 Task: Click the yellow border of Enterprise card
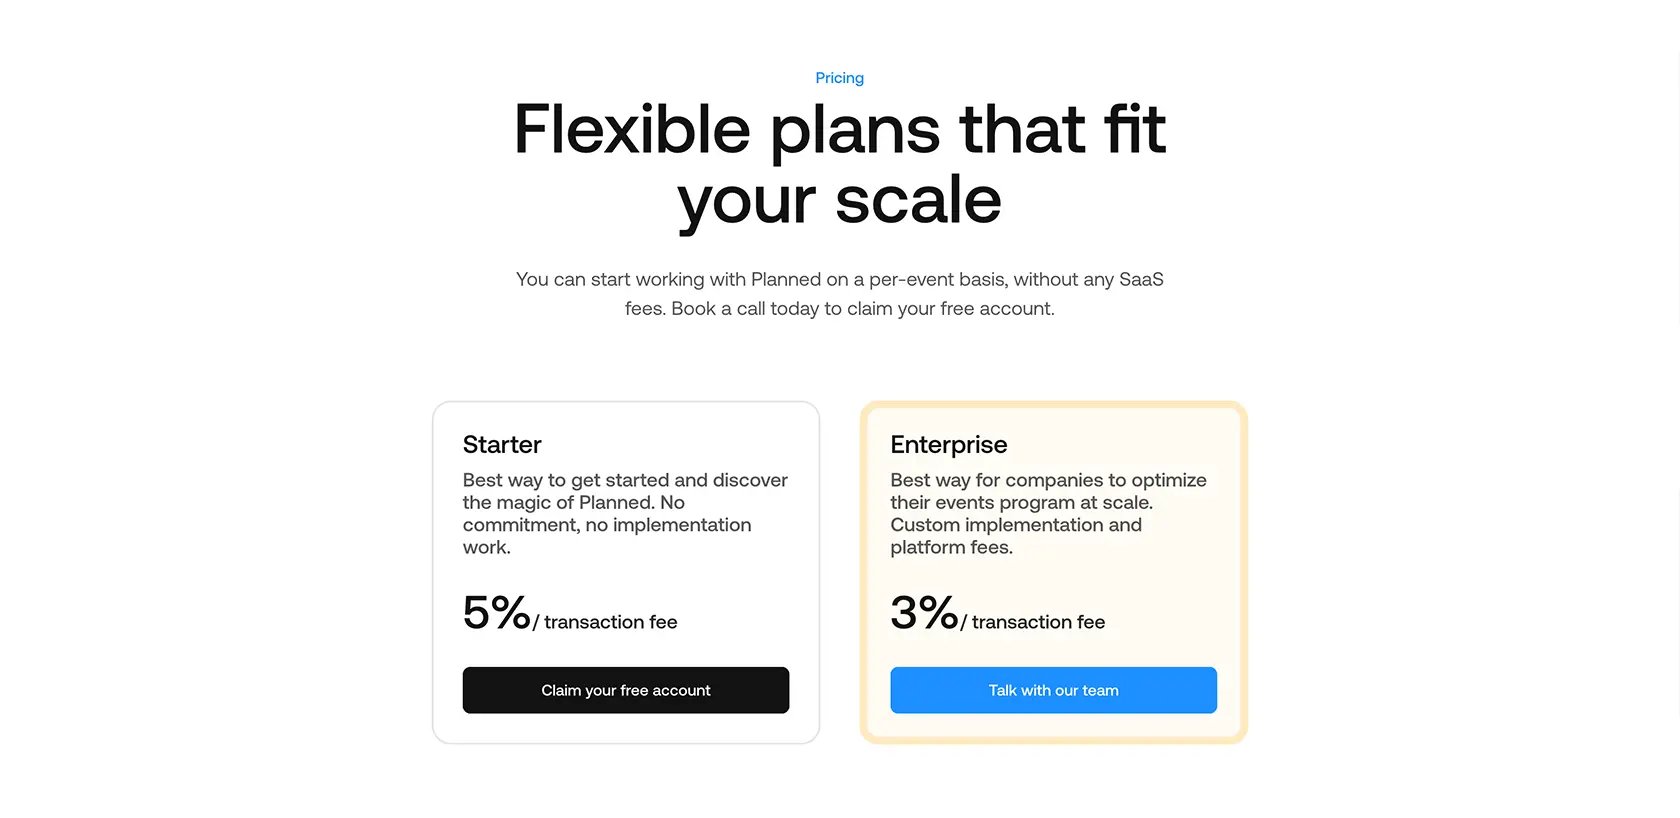click(x=864, y=572)
